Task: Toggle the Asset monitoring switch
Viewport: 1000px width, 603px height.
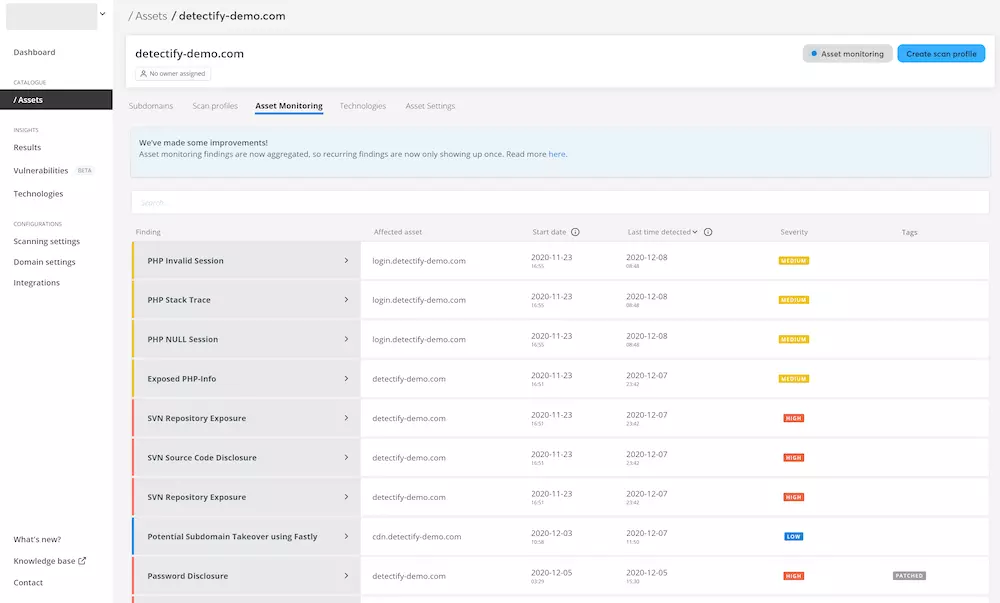Action: pyautogui.click(x=847, y=54)
